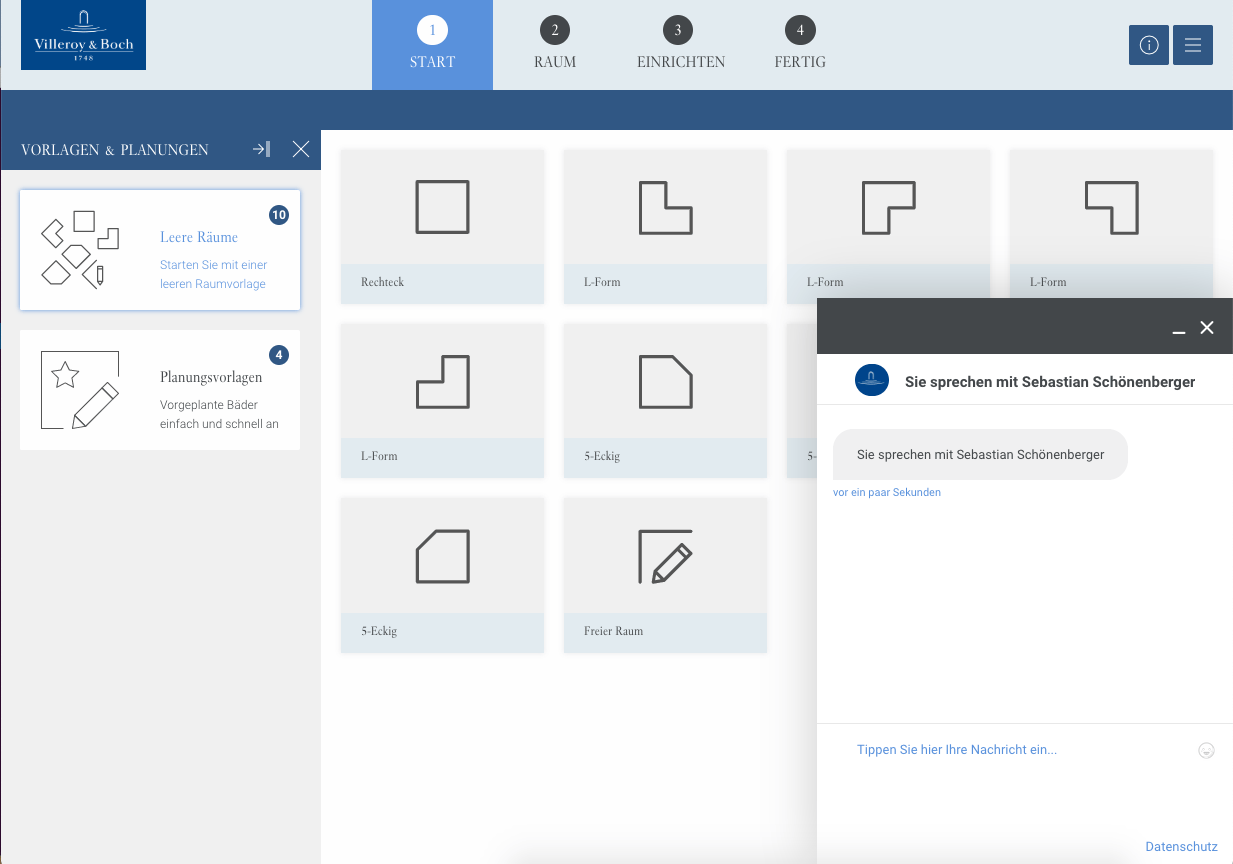1233x864 pixels.
Task: Close the Vorlagen & Planungen panel
Action: point(301,149)
